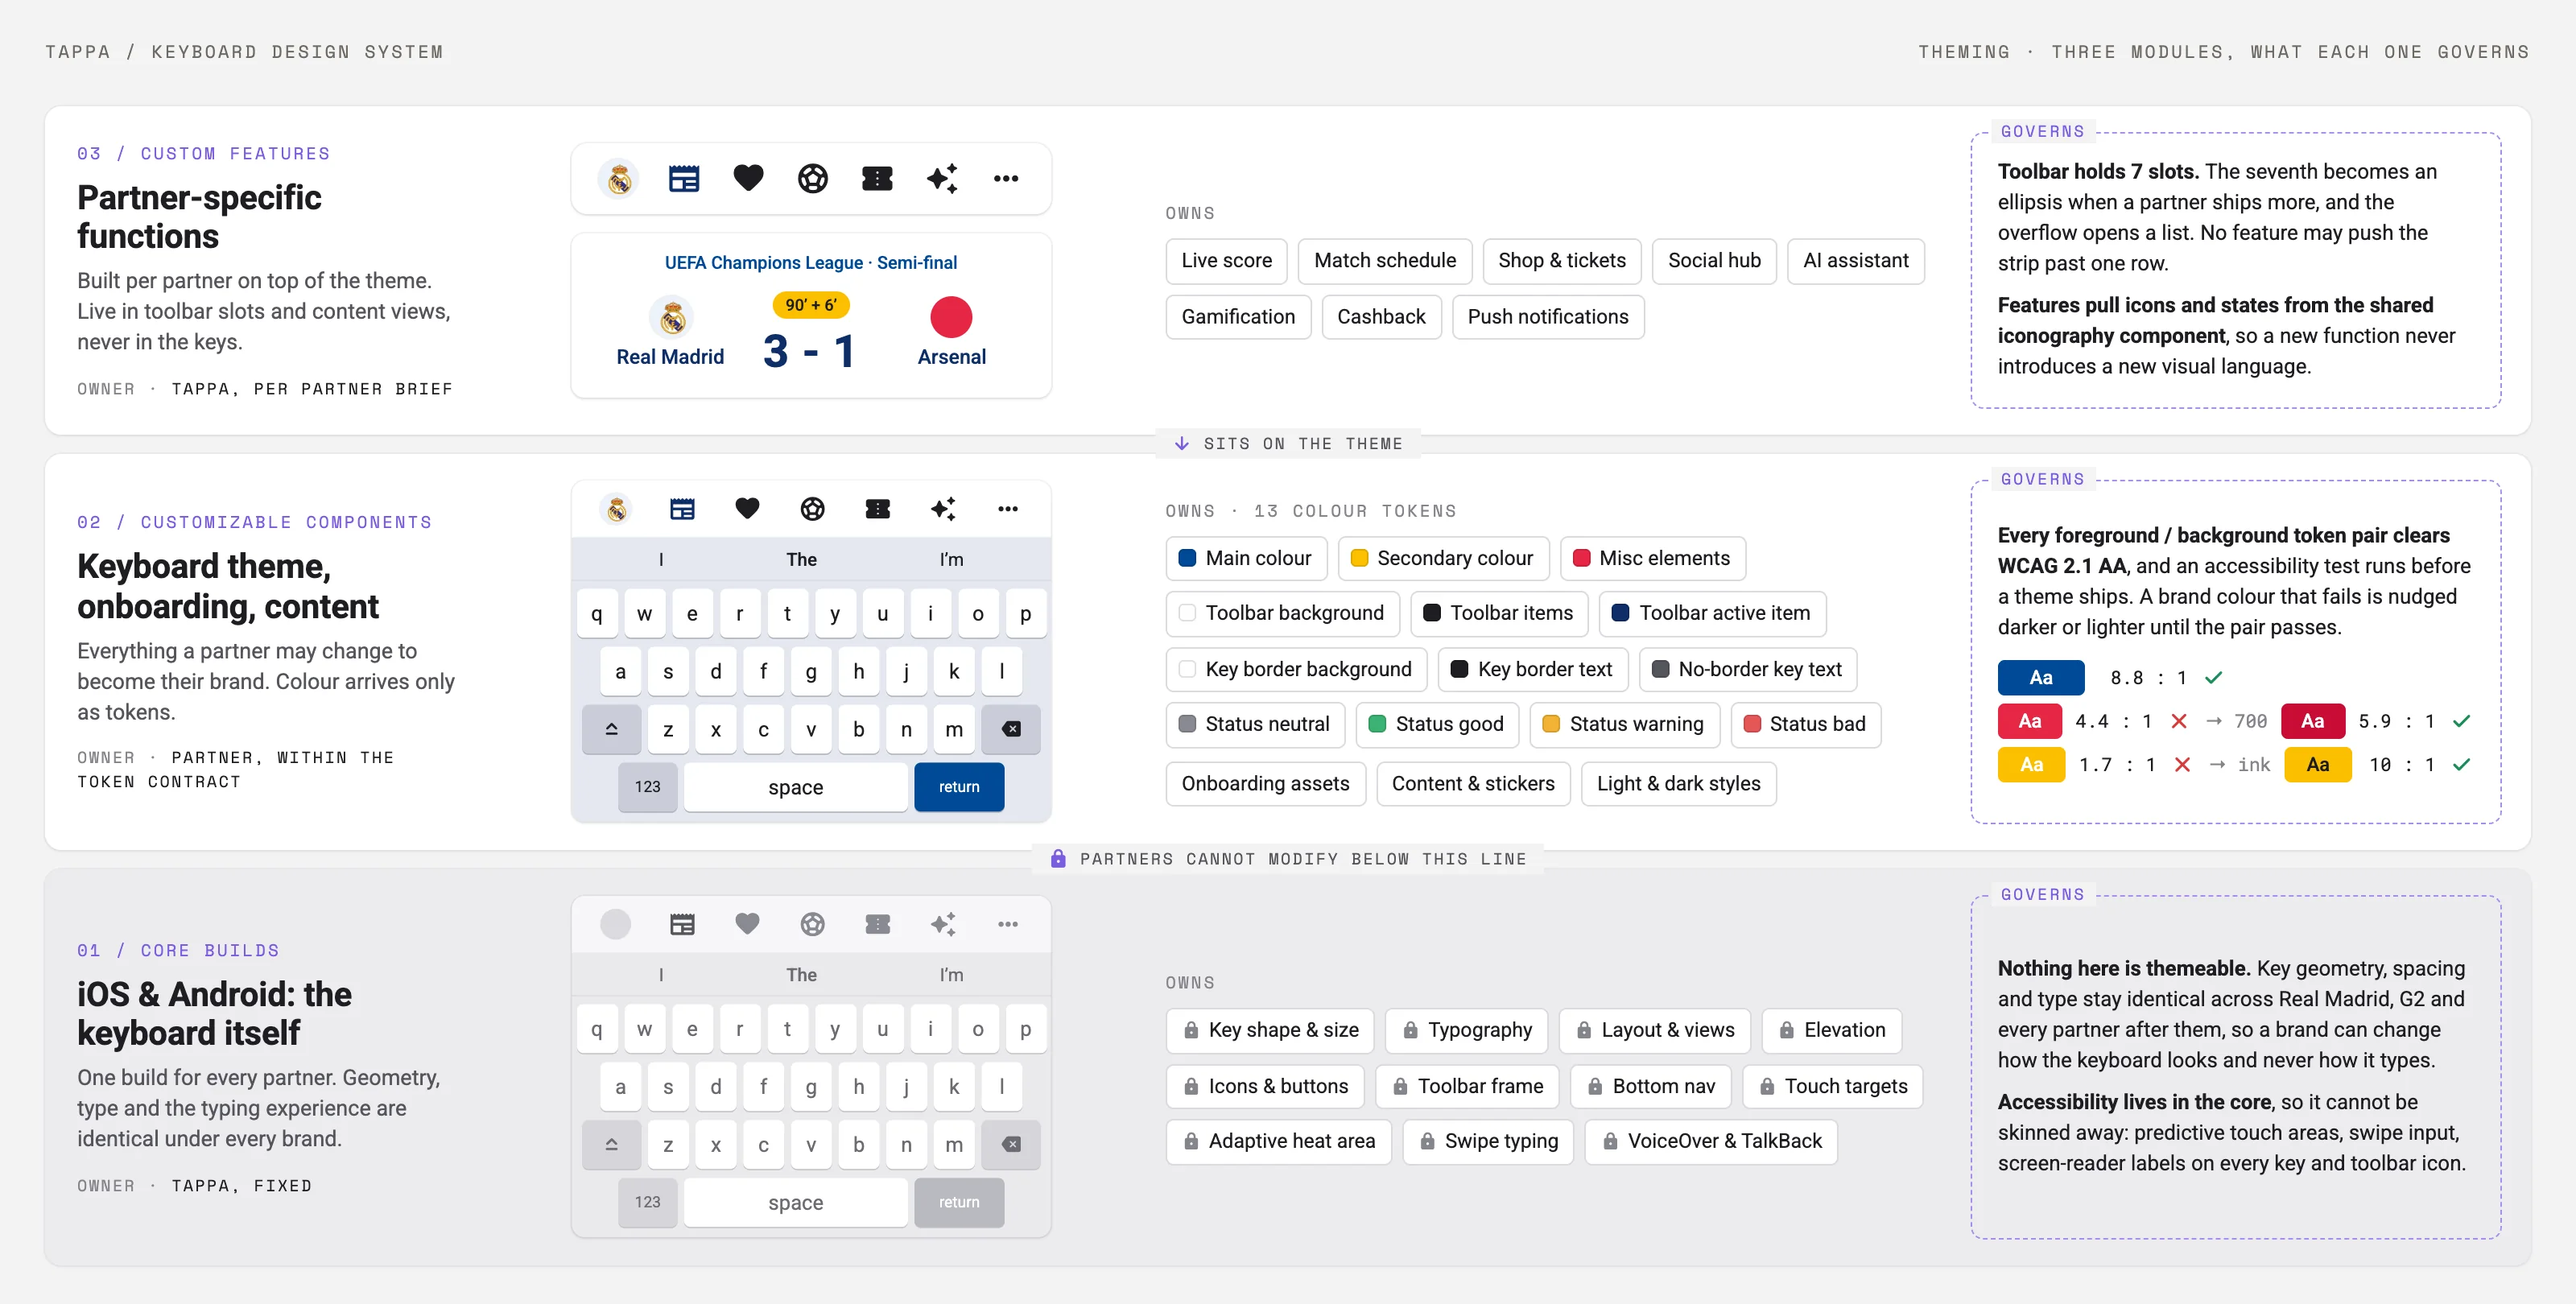Tap the grey heart icon in Core Builds toolbar

(x=747, y=923)
